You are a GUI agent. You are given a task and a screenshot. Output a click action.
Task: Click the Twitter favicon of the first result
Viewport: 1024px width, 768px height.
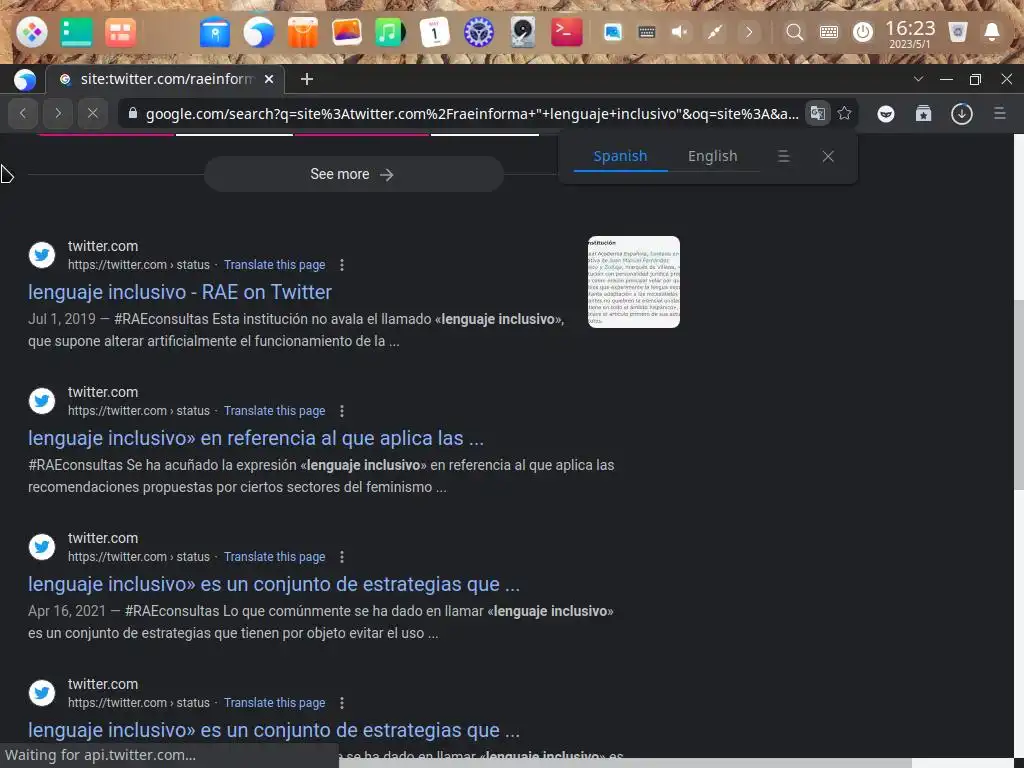click(42, 255)
